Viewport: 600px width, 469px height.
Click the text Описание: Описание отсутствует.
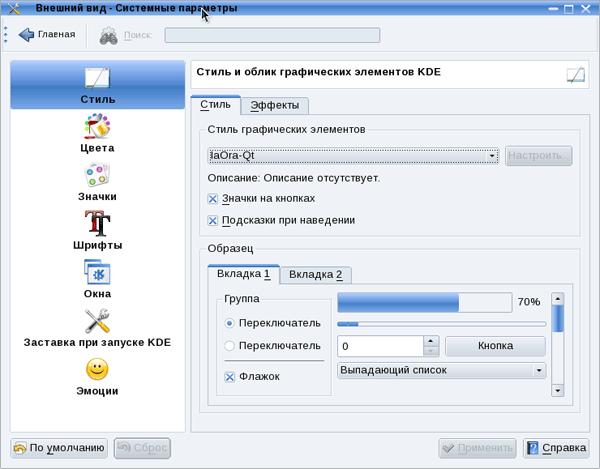[x=293, y=178]
